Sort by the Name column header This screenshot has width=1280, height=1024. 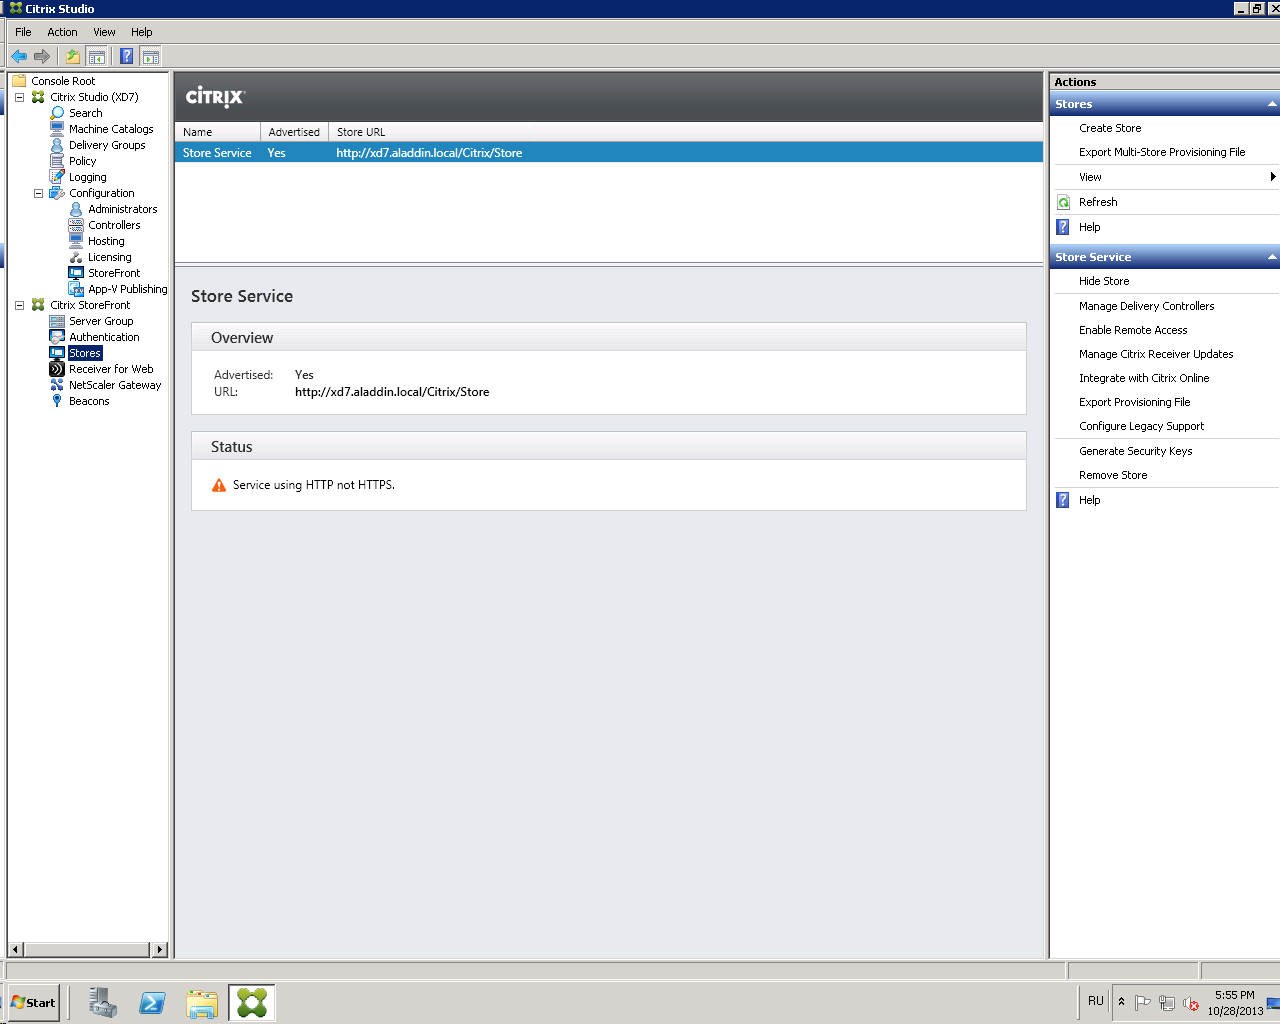tap(217, 132)
